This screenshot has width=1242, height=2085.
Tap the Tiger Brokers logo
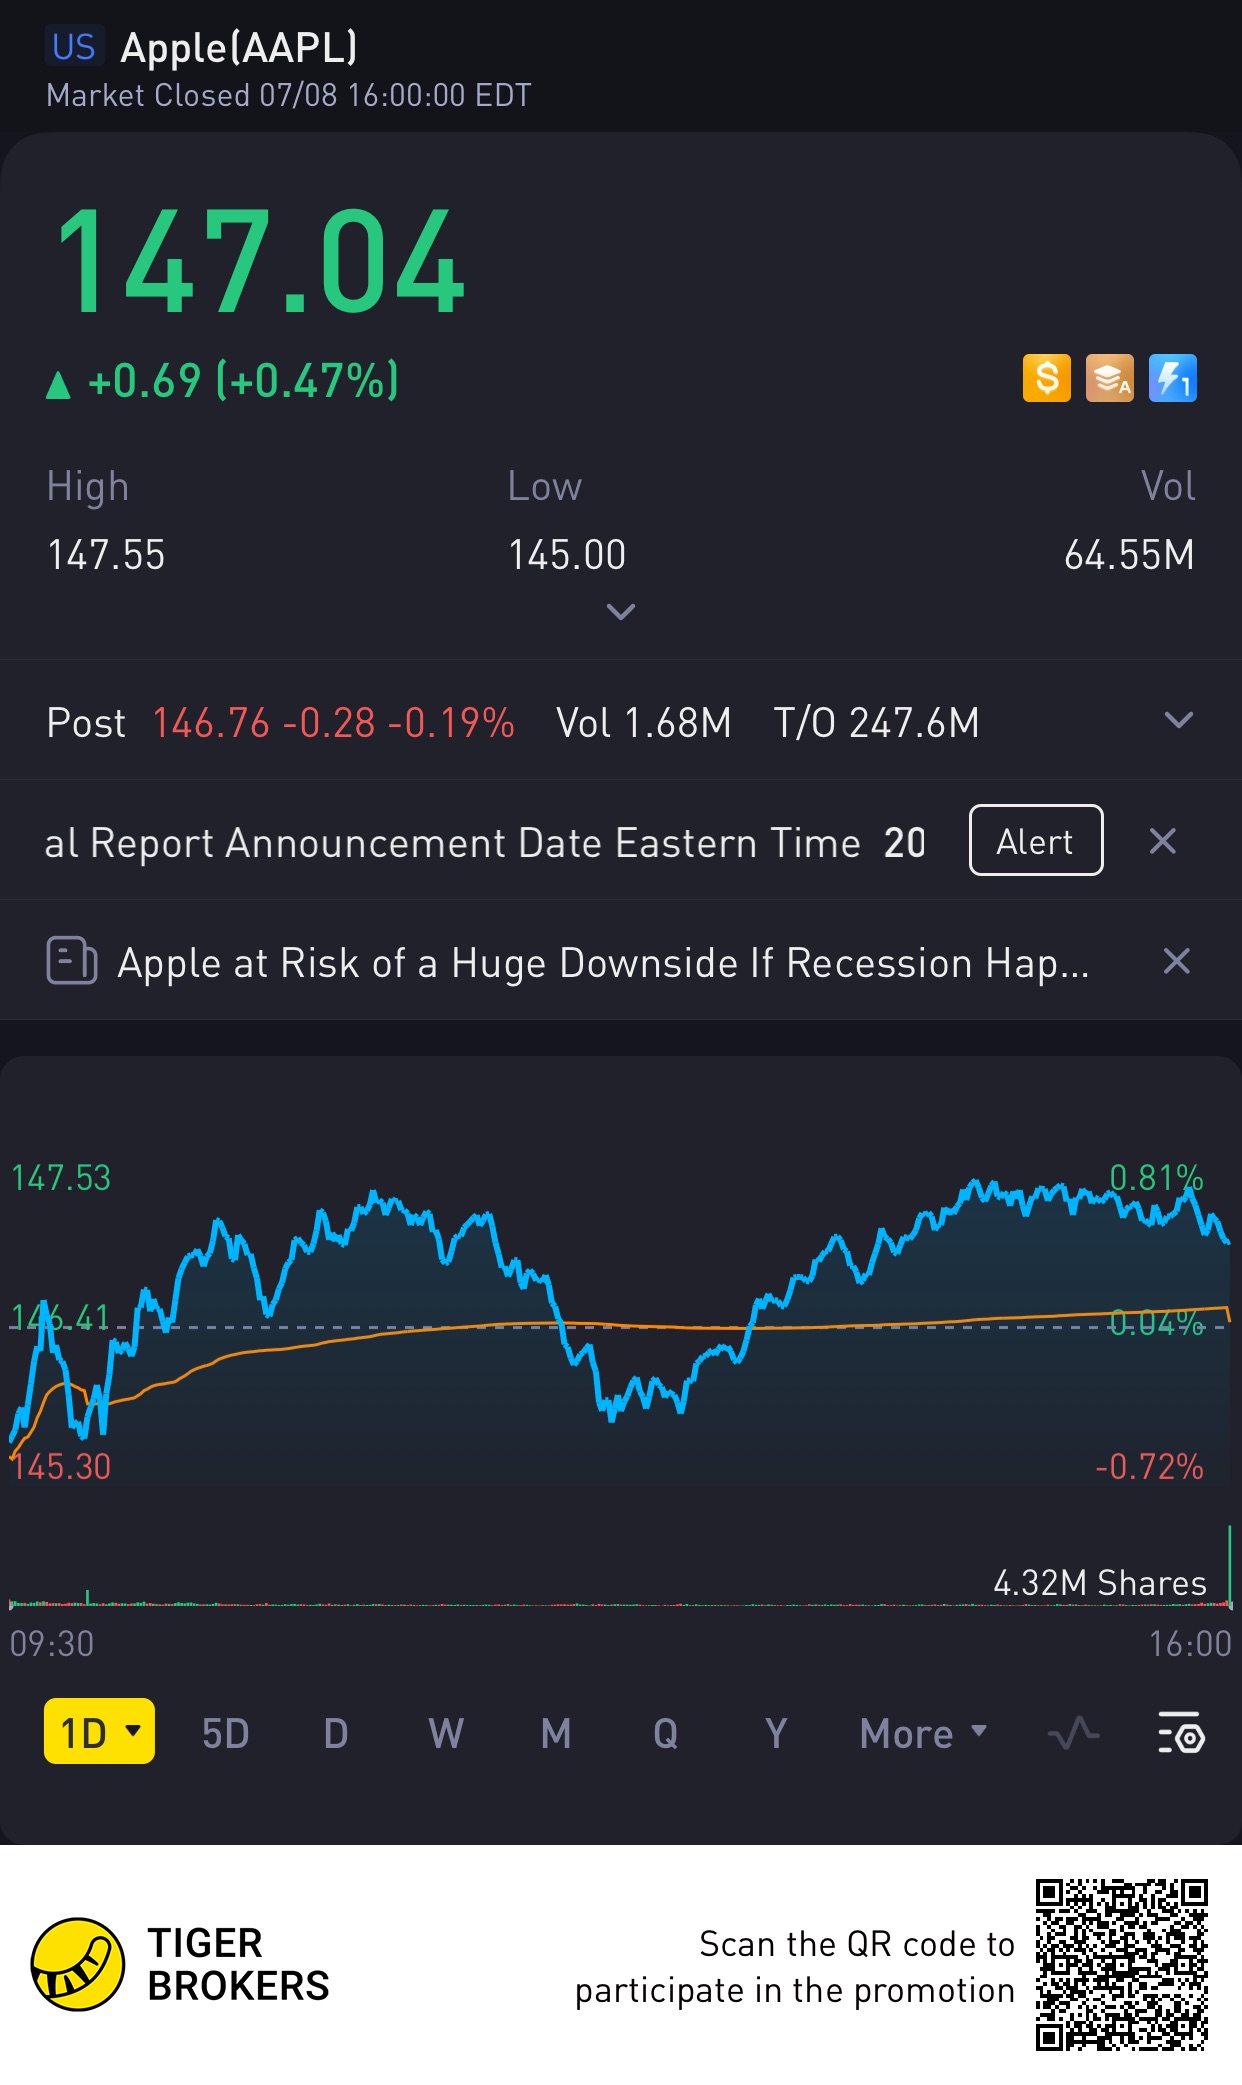coord(78,1964)
